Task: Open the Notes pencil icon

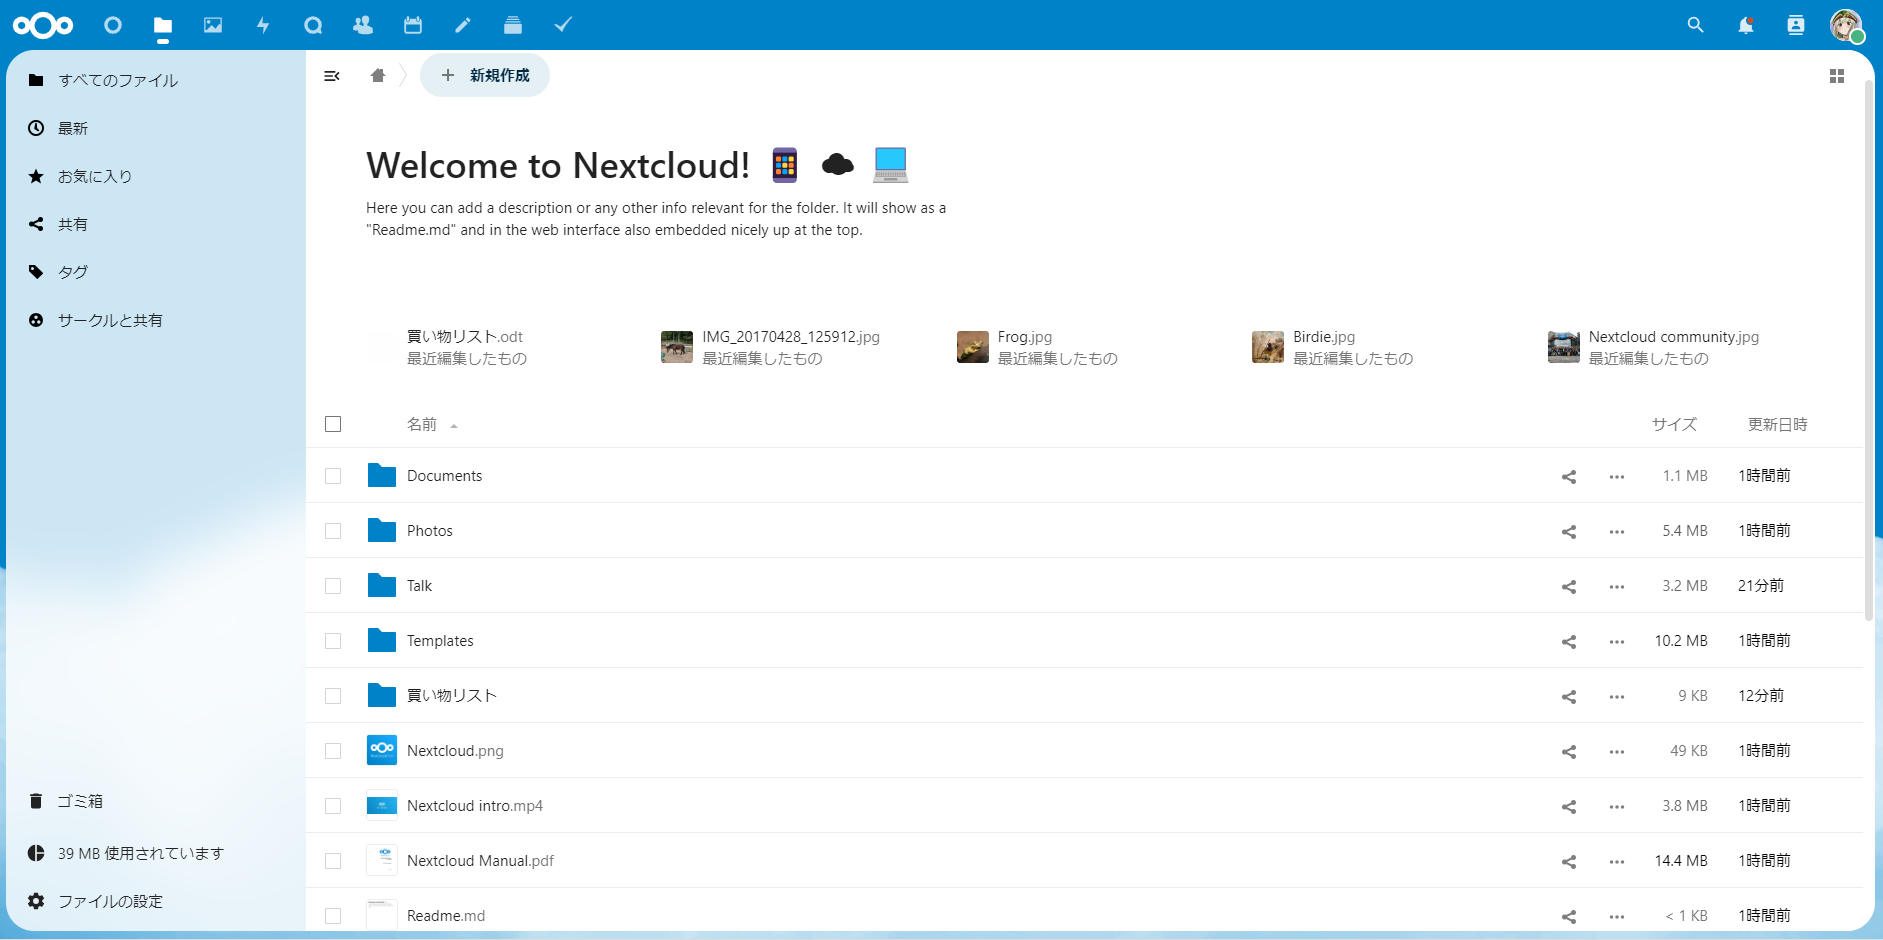Action: pyautogui.click(x=463, y=25)
